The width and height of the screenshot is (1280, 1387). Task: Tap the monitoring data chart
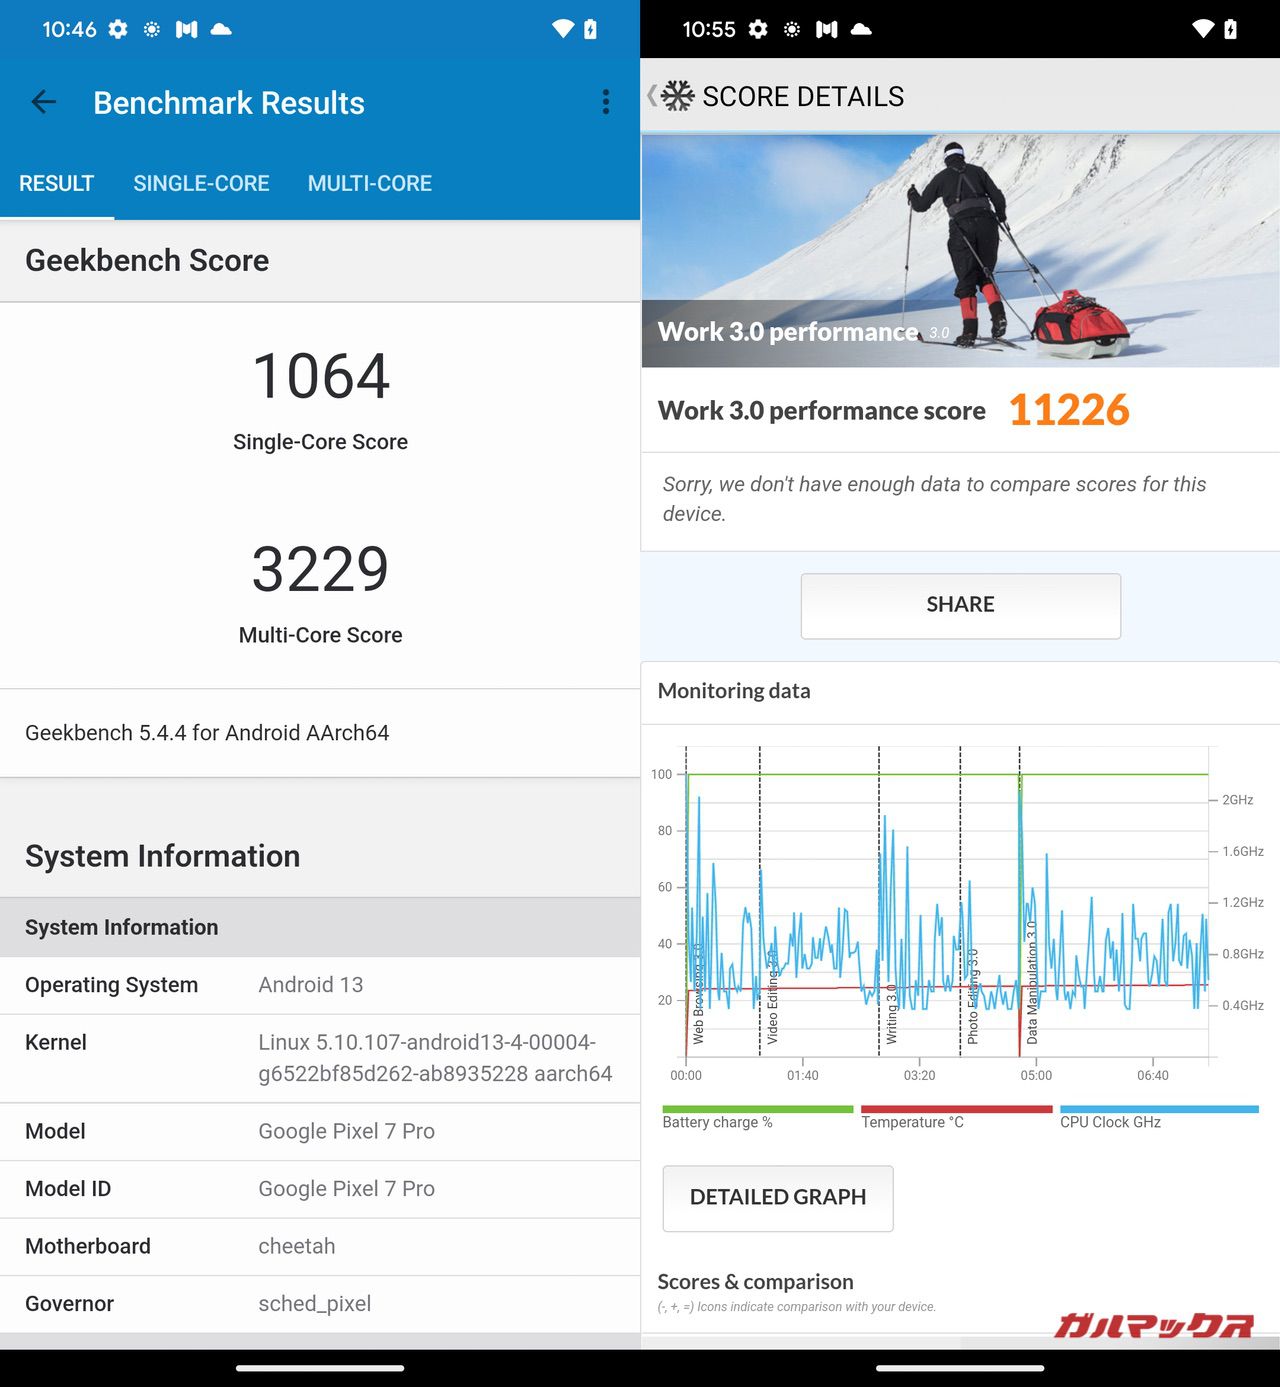pyautogui.click(x=947, y=905)
